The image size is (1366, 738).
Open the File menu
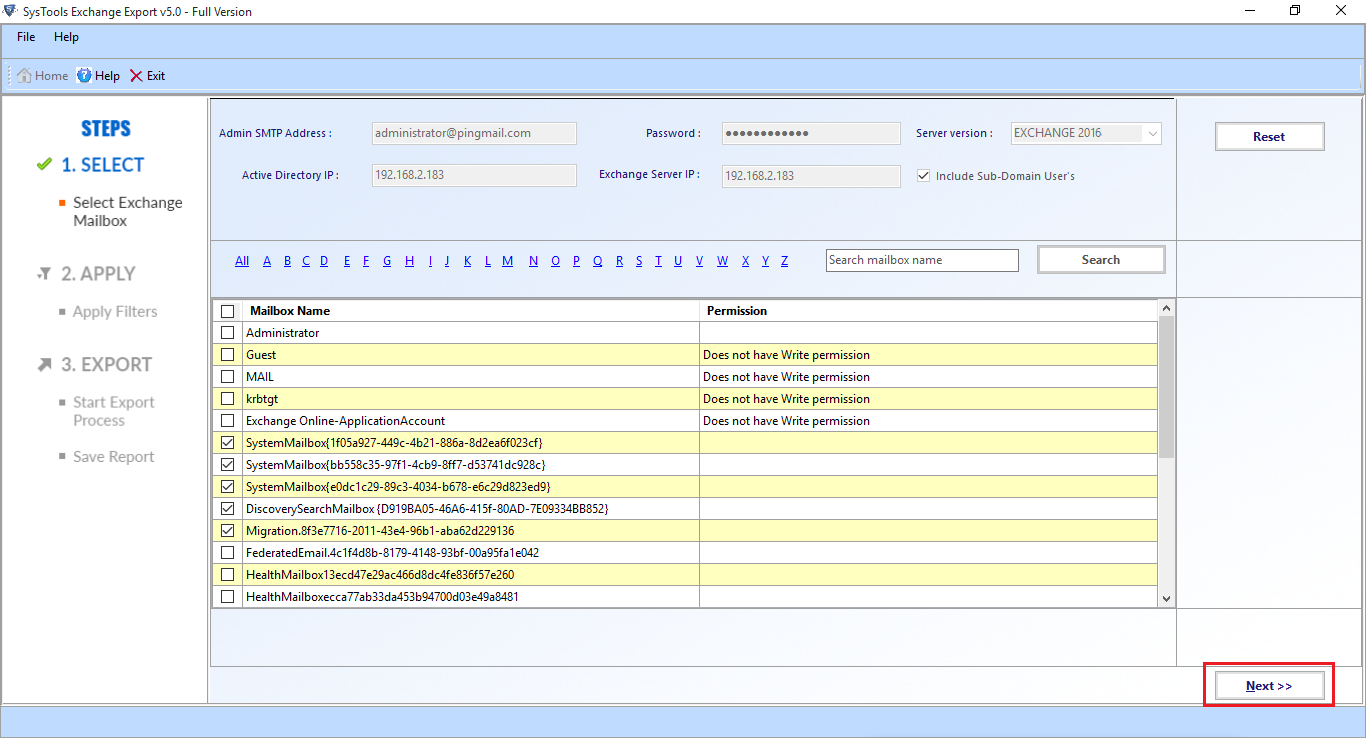coord(26,37)
